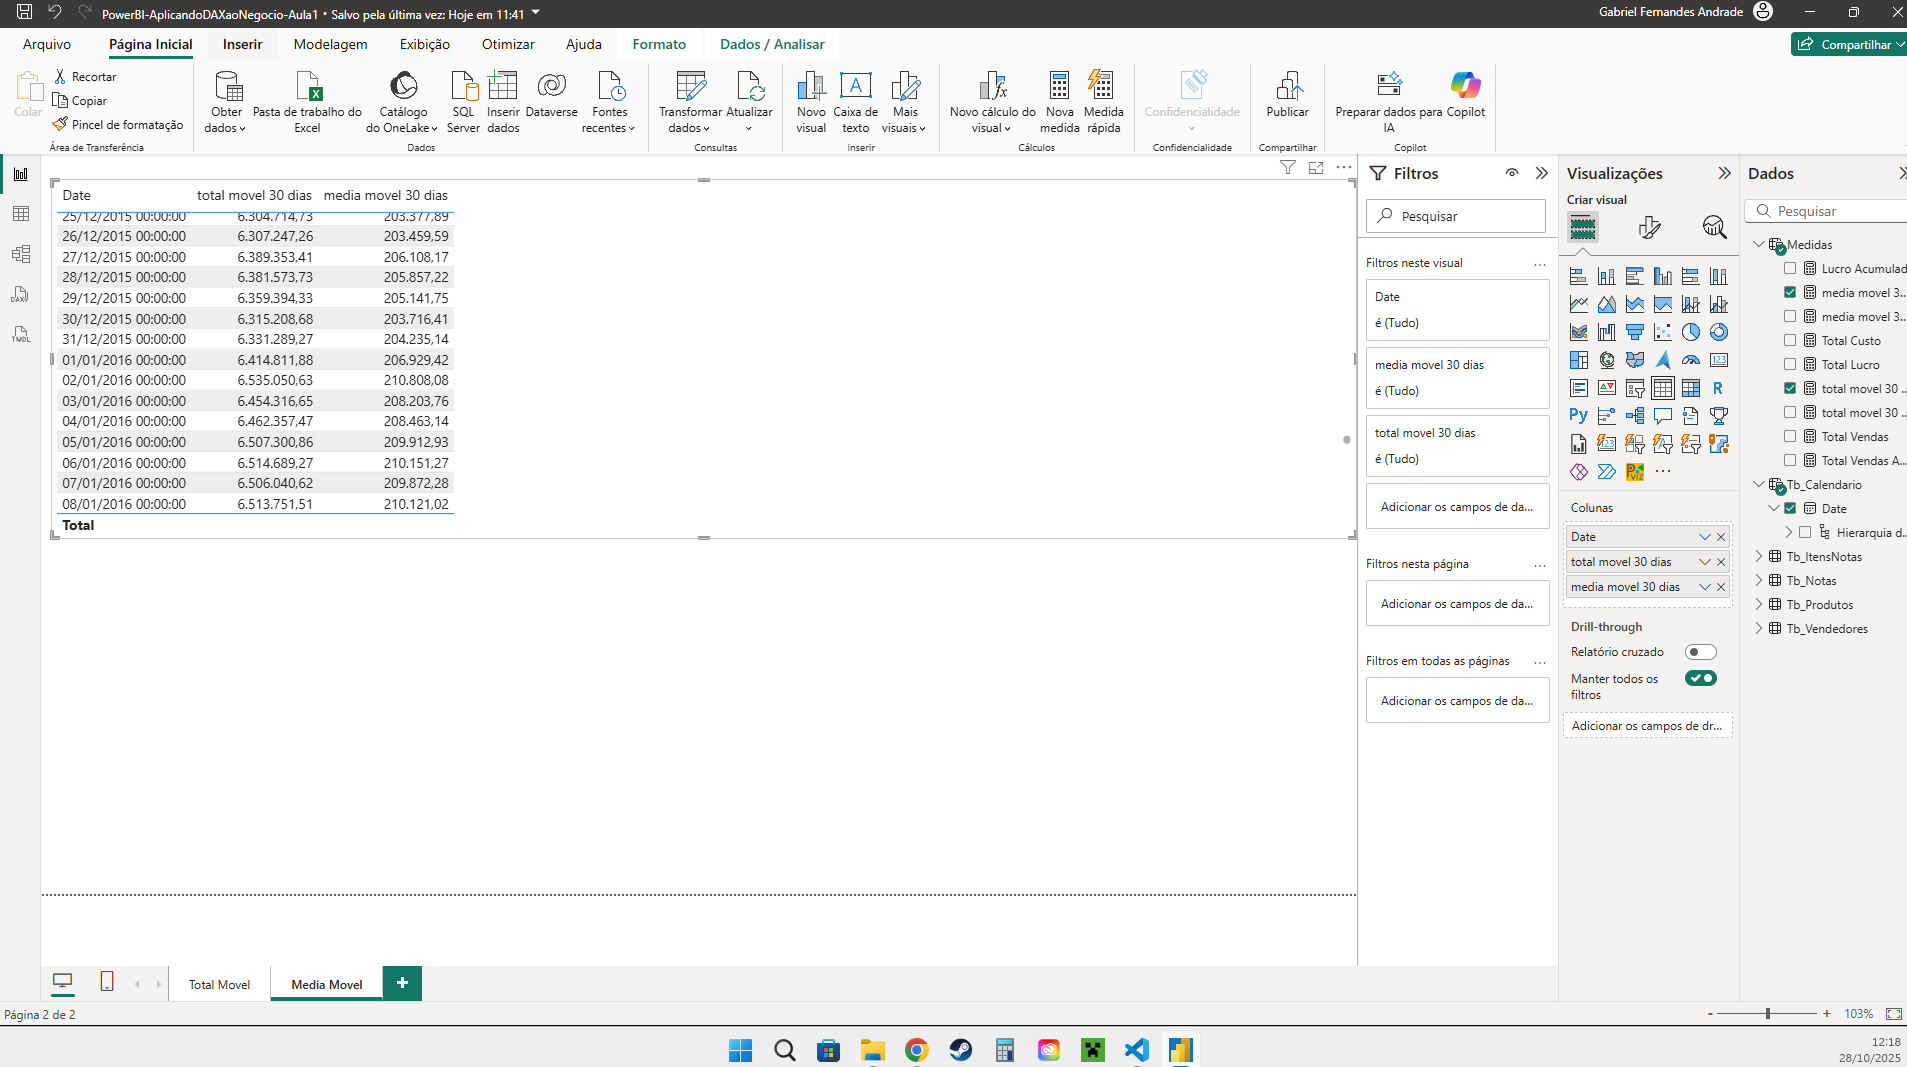This screenshot has height=1067, width=1907.
Task: Expand the Tb_Produtos table
Action: click(x=1759, y=605)
